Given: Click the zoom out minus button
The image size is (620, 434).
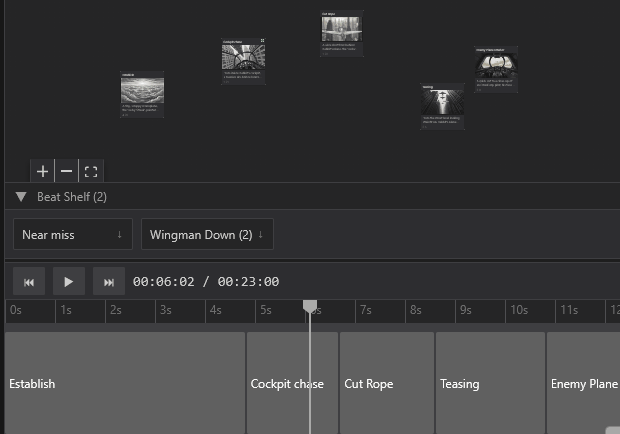Looking at the screenshot, I should pyautogui.click(x=66, y=172).
